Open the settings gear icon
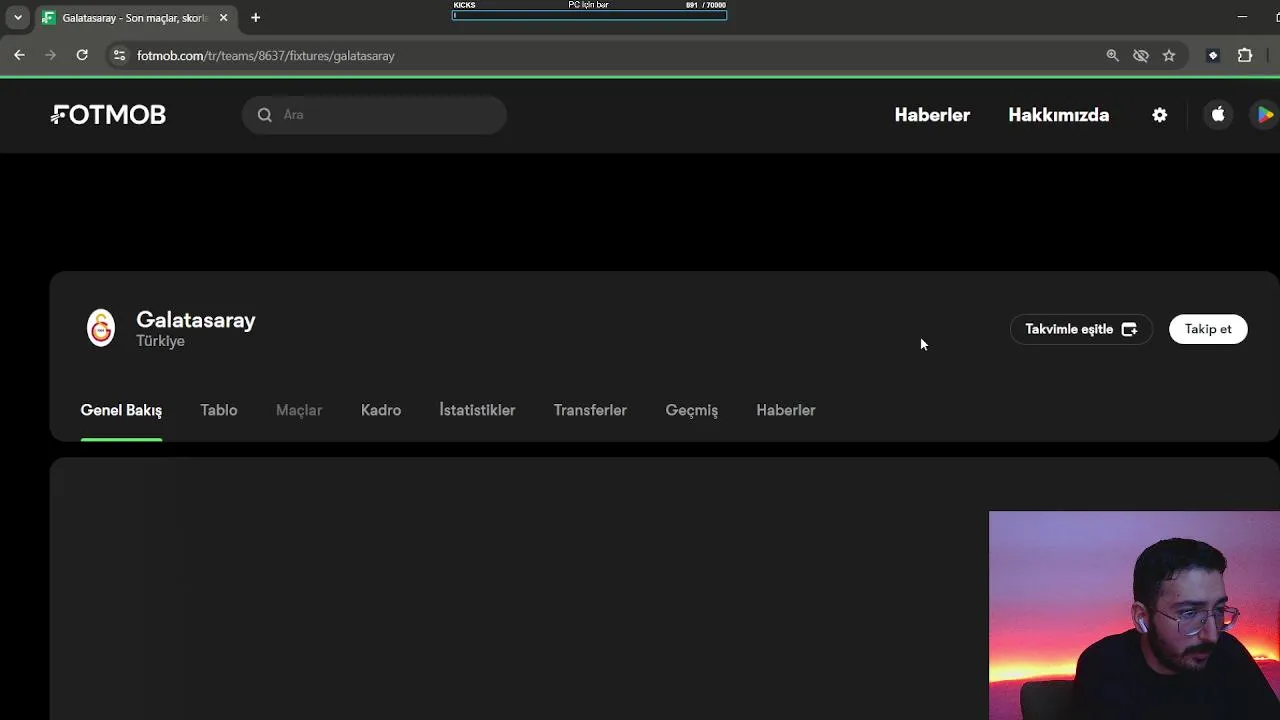The width and height of the screenshot is (1280, 720). 1160,115
